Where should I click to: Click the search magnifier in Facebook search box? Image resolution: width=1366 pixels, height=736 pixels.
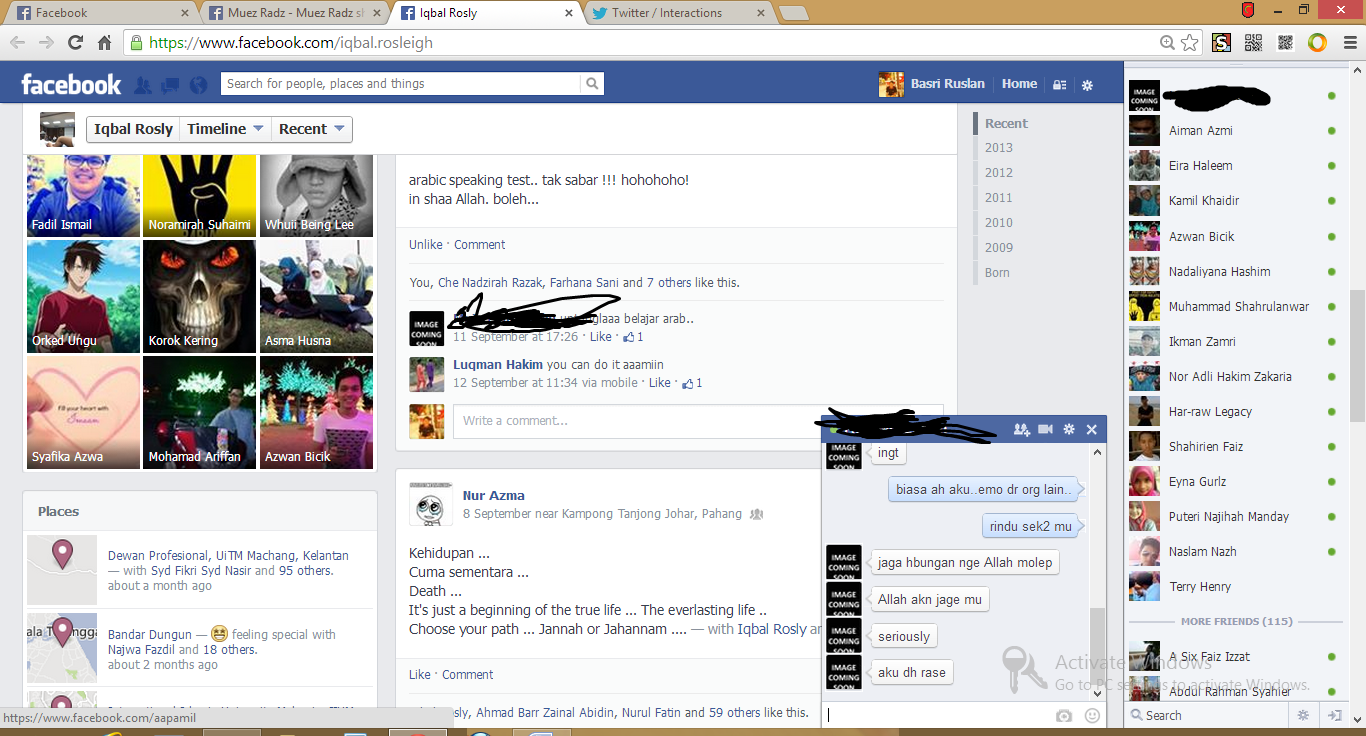(593, 84)
